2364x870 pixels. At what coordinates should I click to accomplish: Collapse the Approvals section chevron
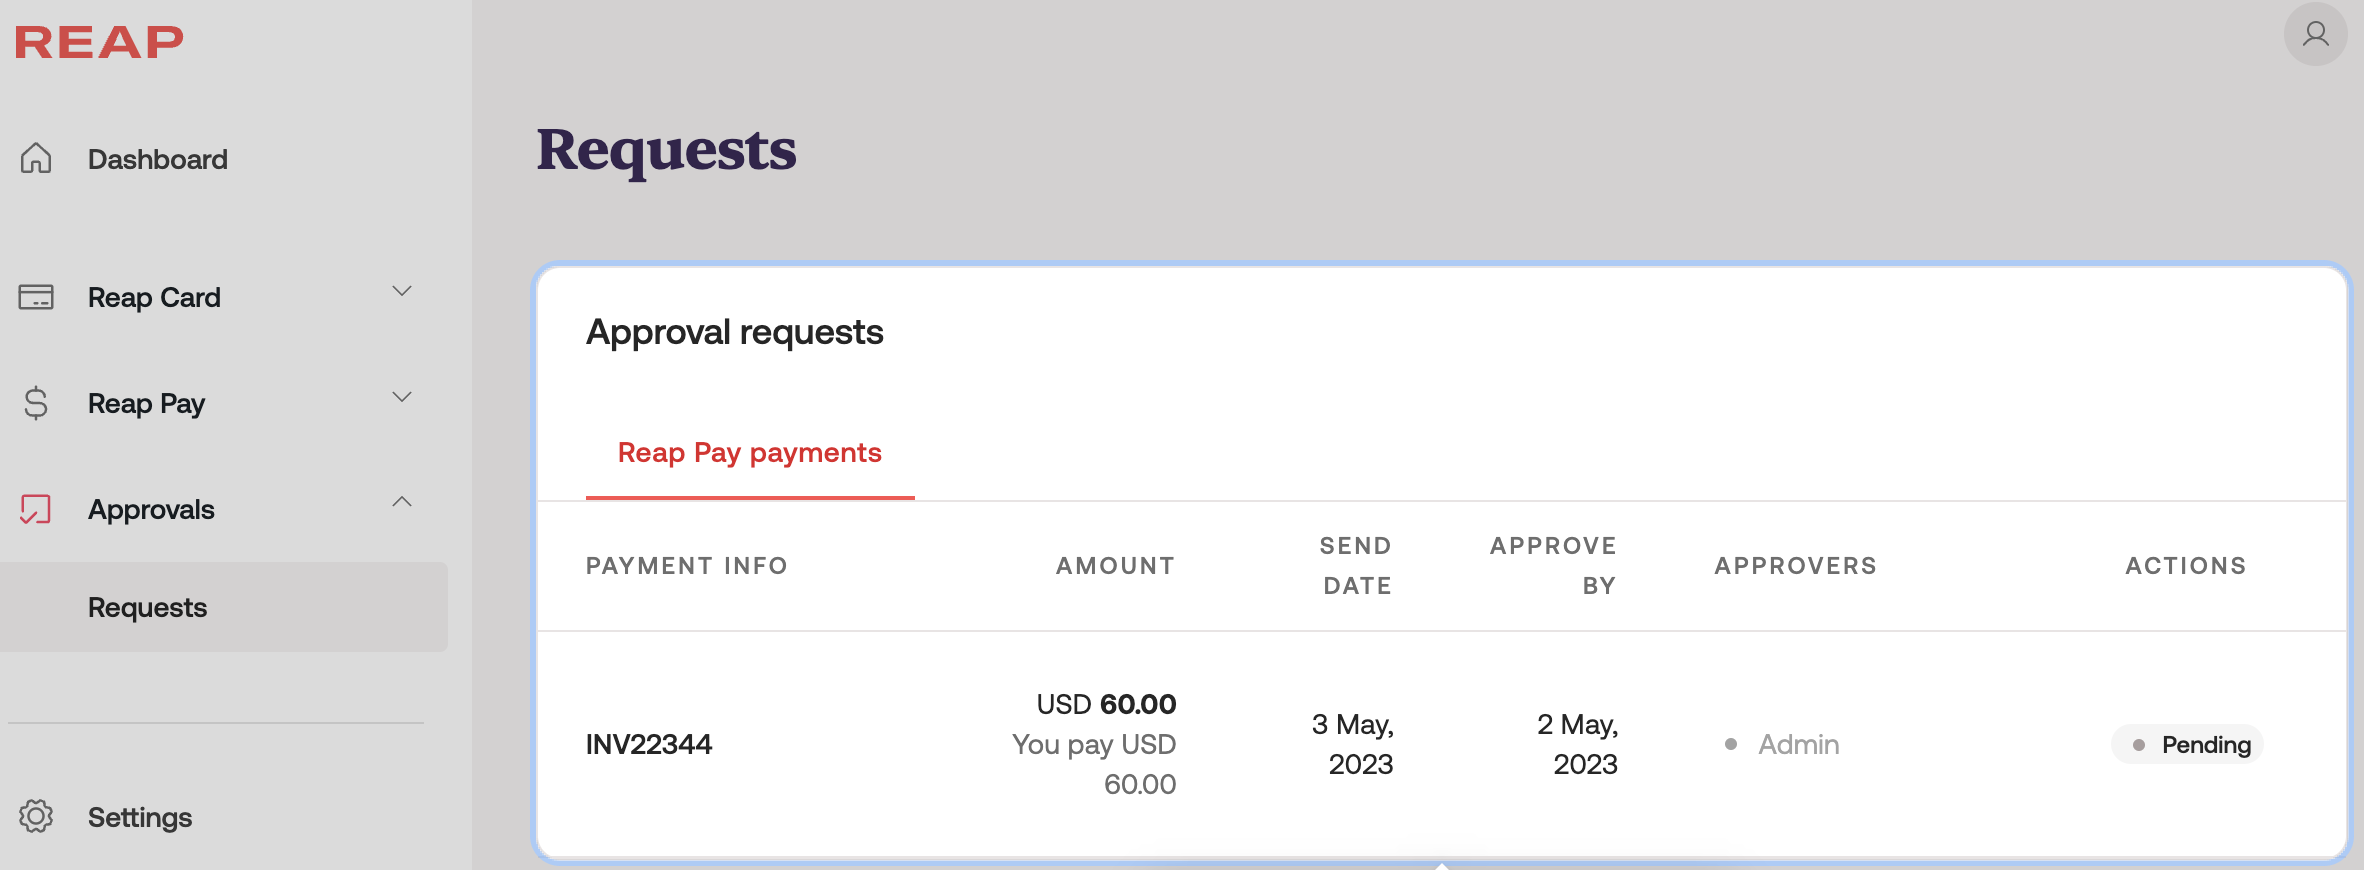point(402,502)
